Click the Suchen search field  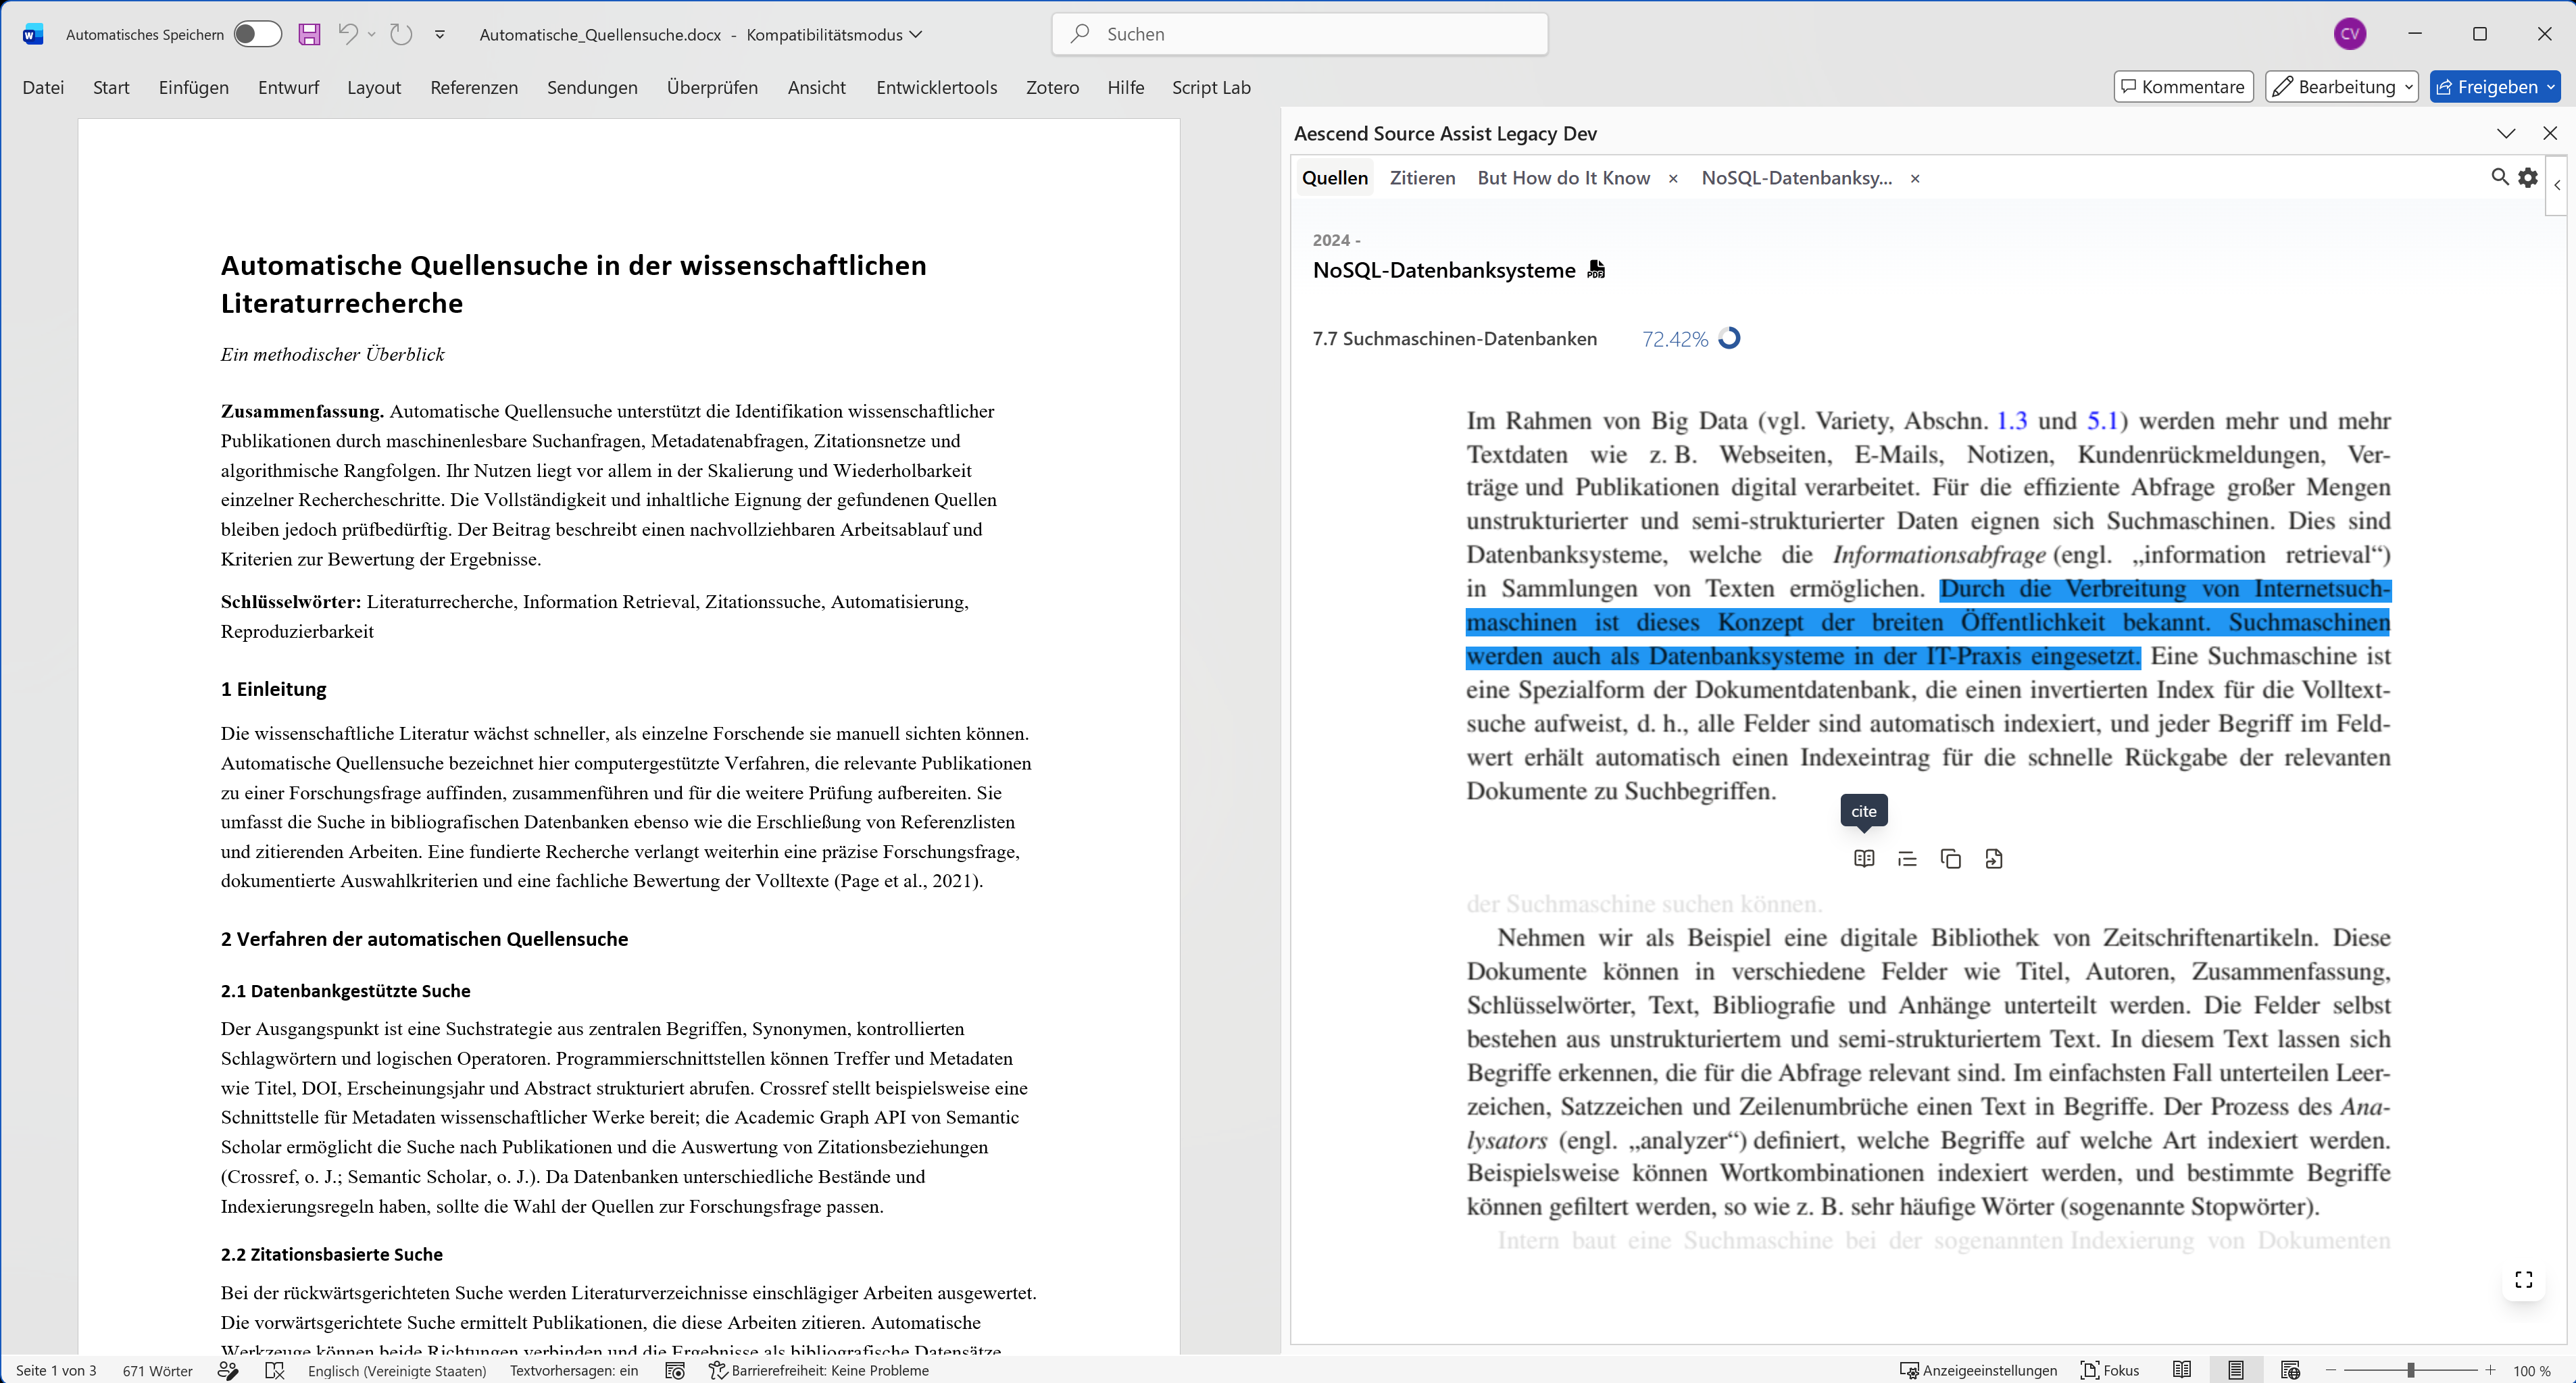1299,34
